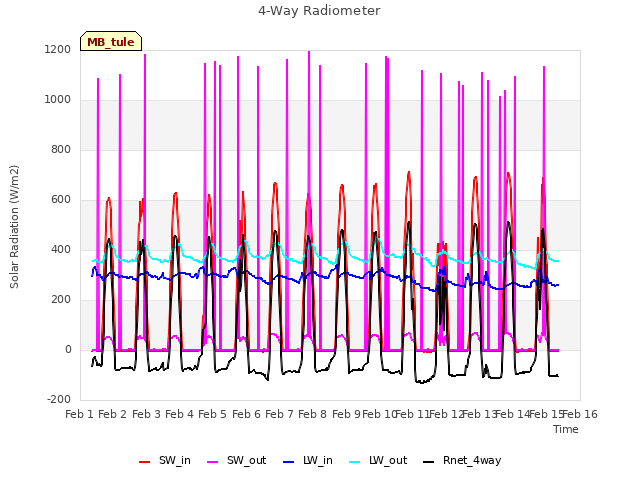The height and width of the screenshot is (480, 640).
Task: Click the Feb 4 x-axis tick label
Action: point(179,414)
